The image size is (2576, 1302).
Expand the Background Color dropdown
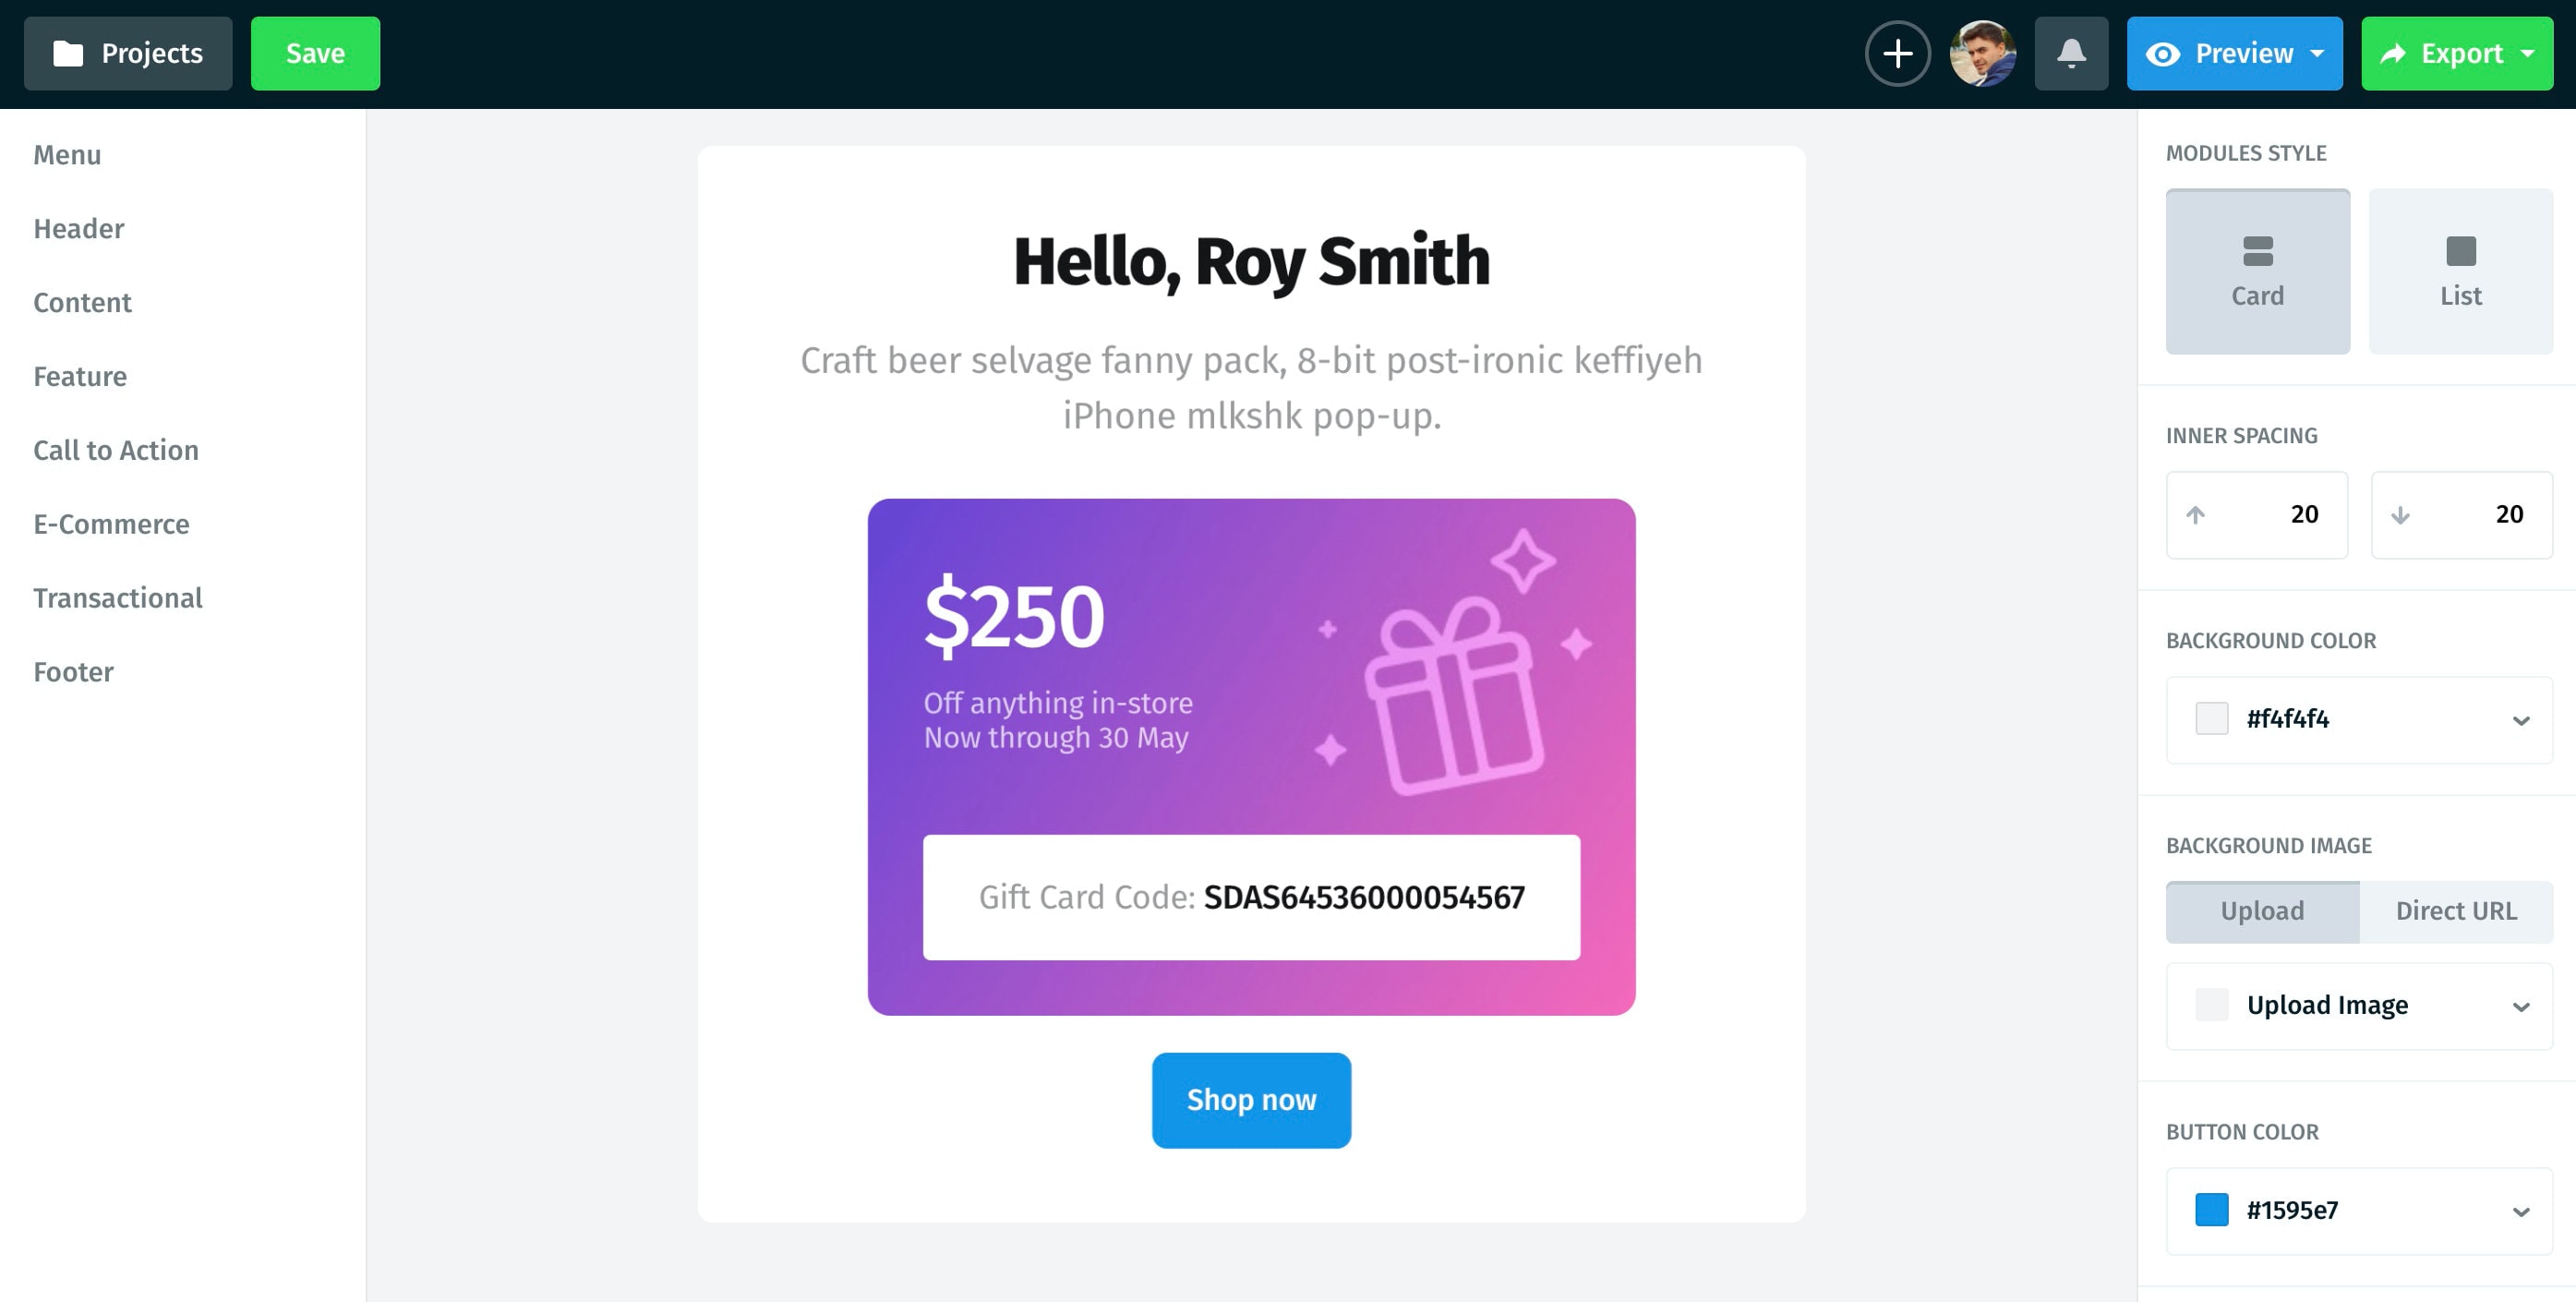[2522, 717]
